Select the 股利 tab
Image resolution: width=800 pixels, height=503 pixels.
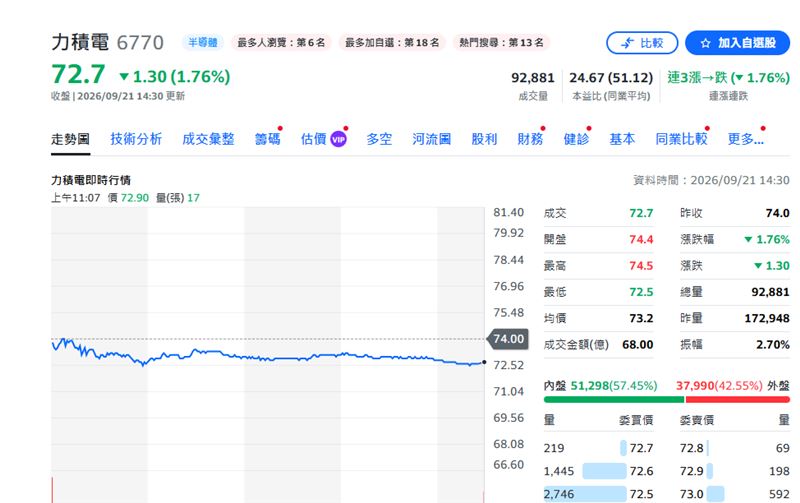(x=484, y=139)
